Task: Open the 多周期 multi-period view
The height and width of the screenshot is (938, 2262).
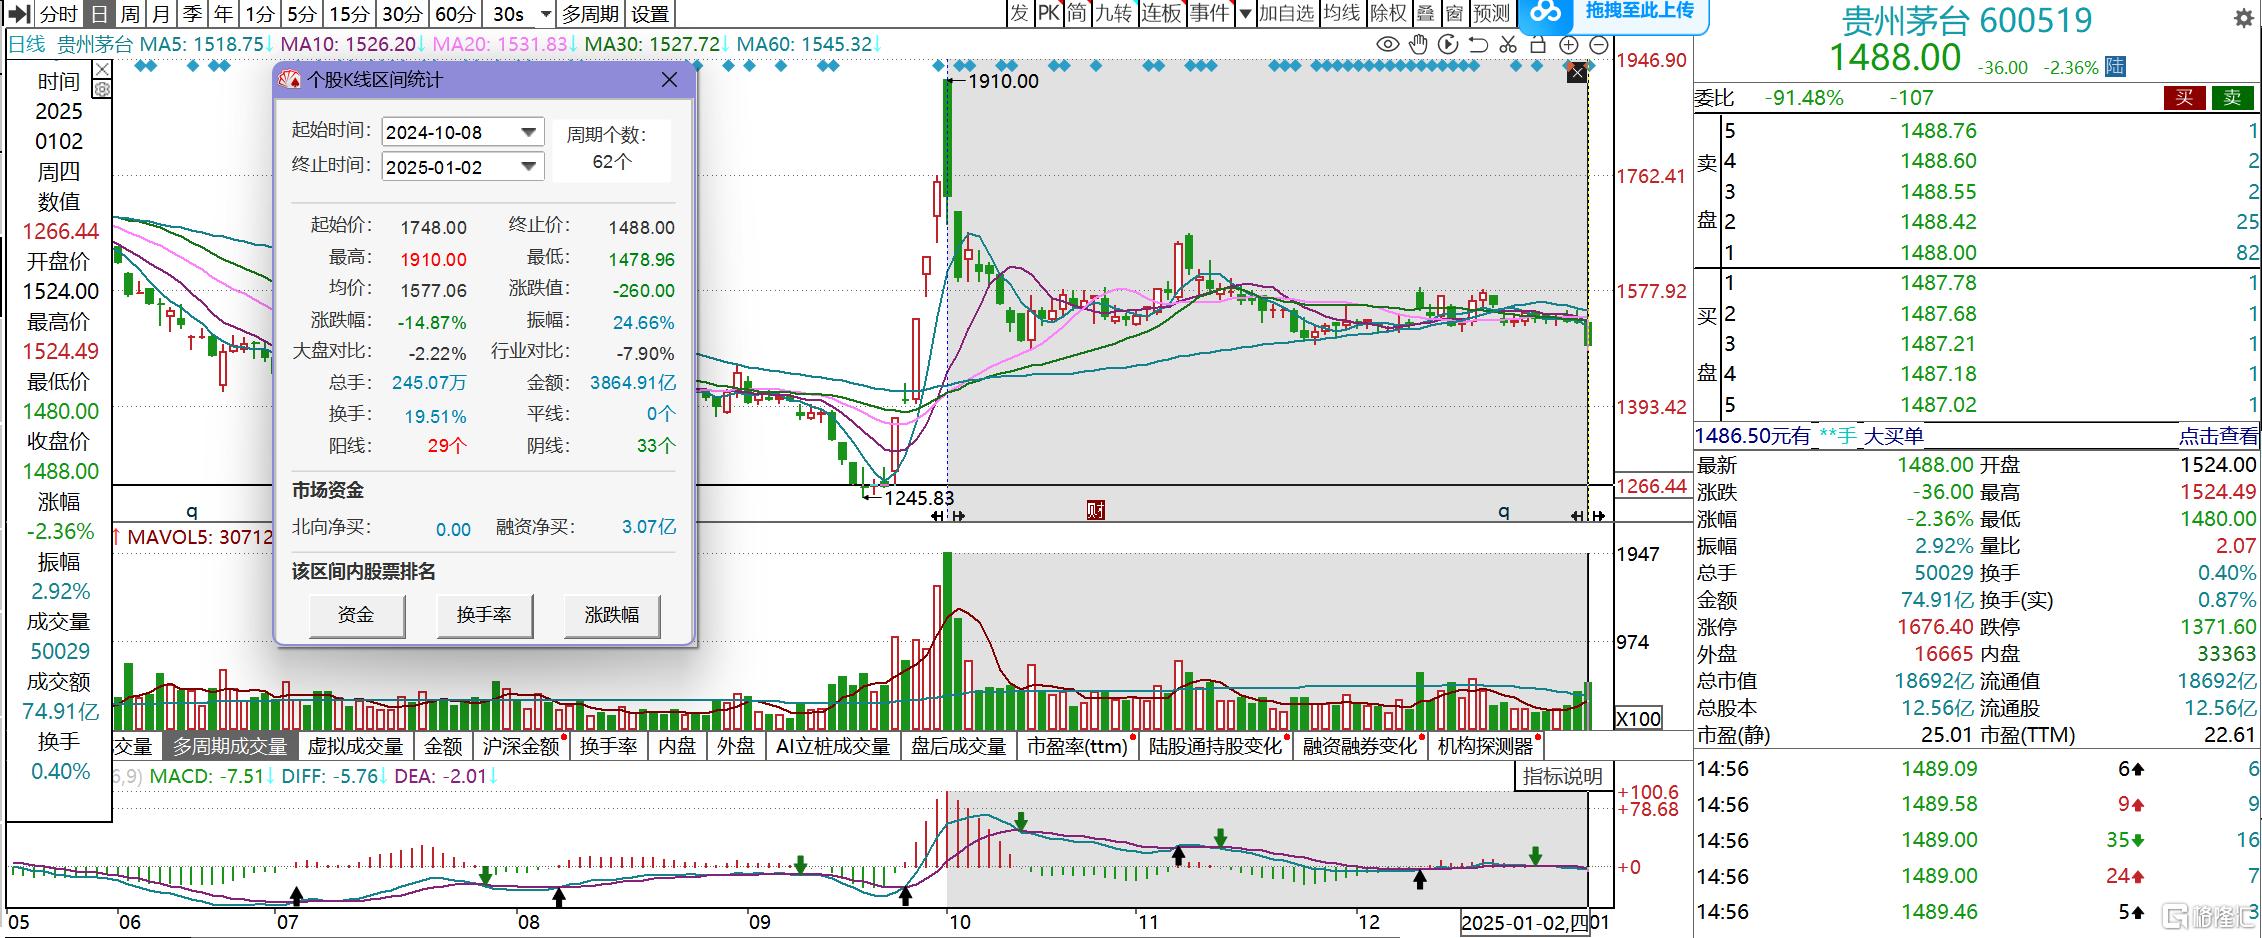Action: click(590, 14)
